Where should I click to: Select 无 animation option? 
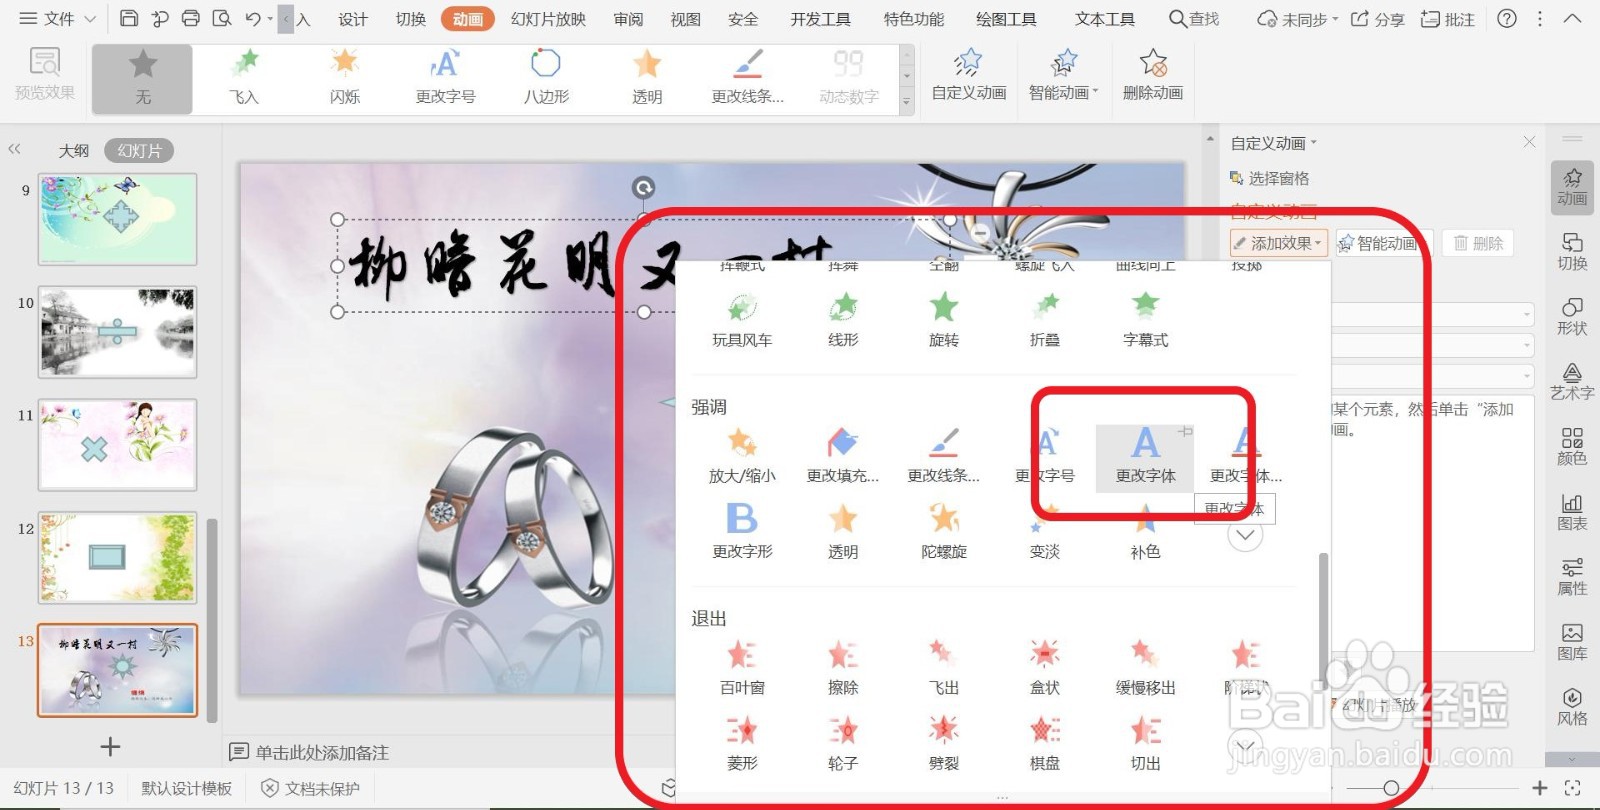143,78
